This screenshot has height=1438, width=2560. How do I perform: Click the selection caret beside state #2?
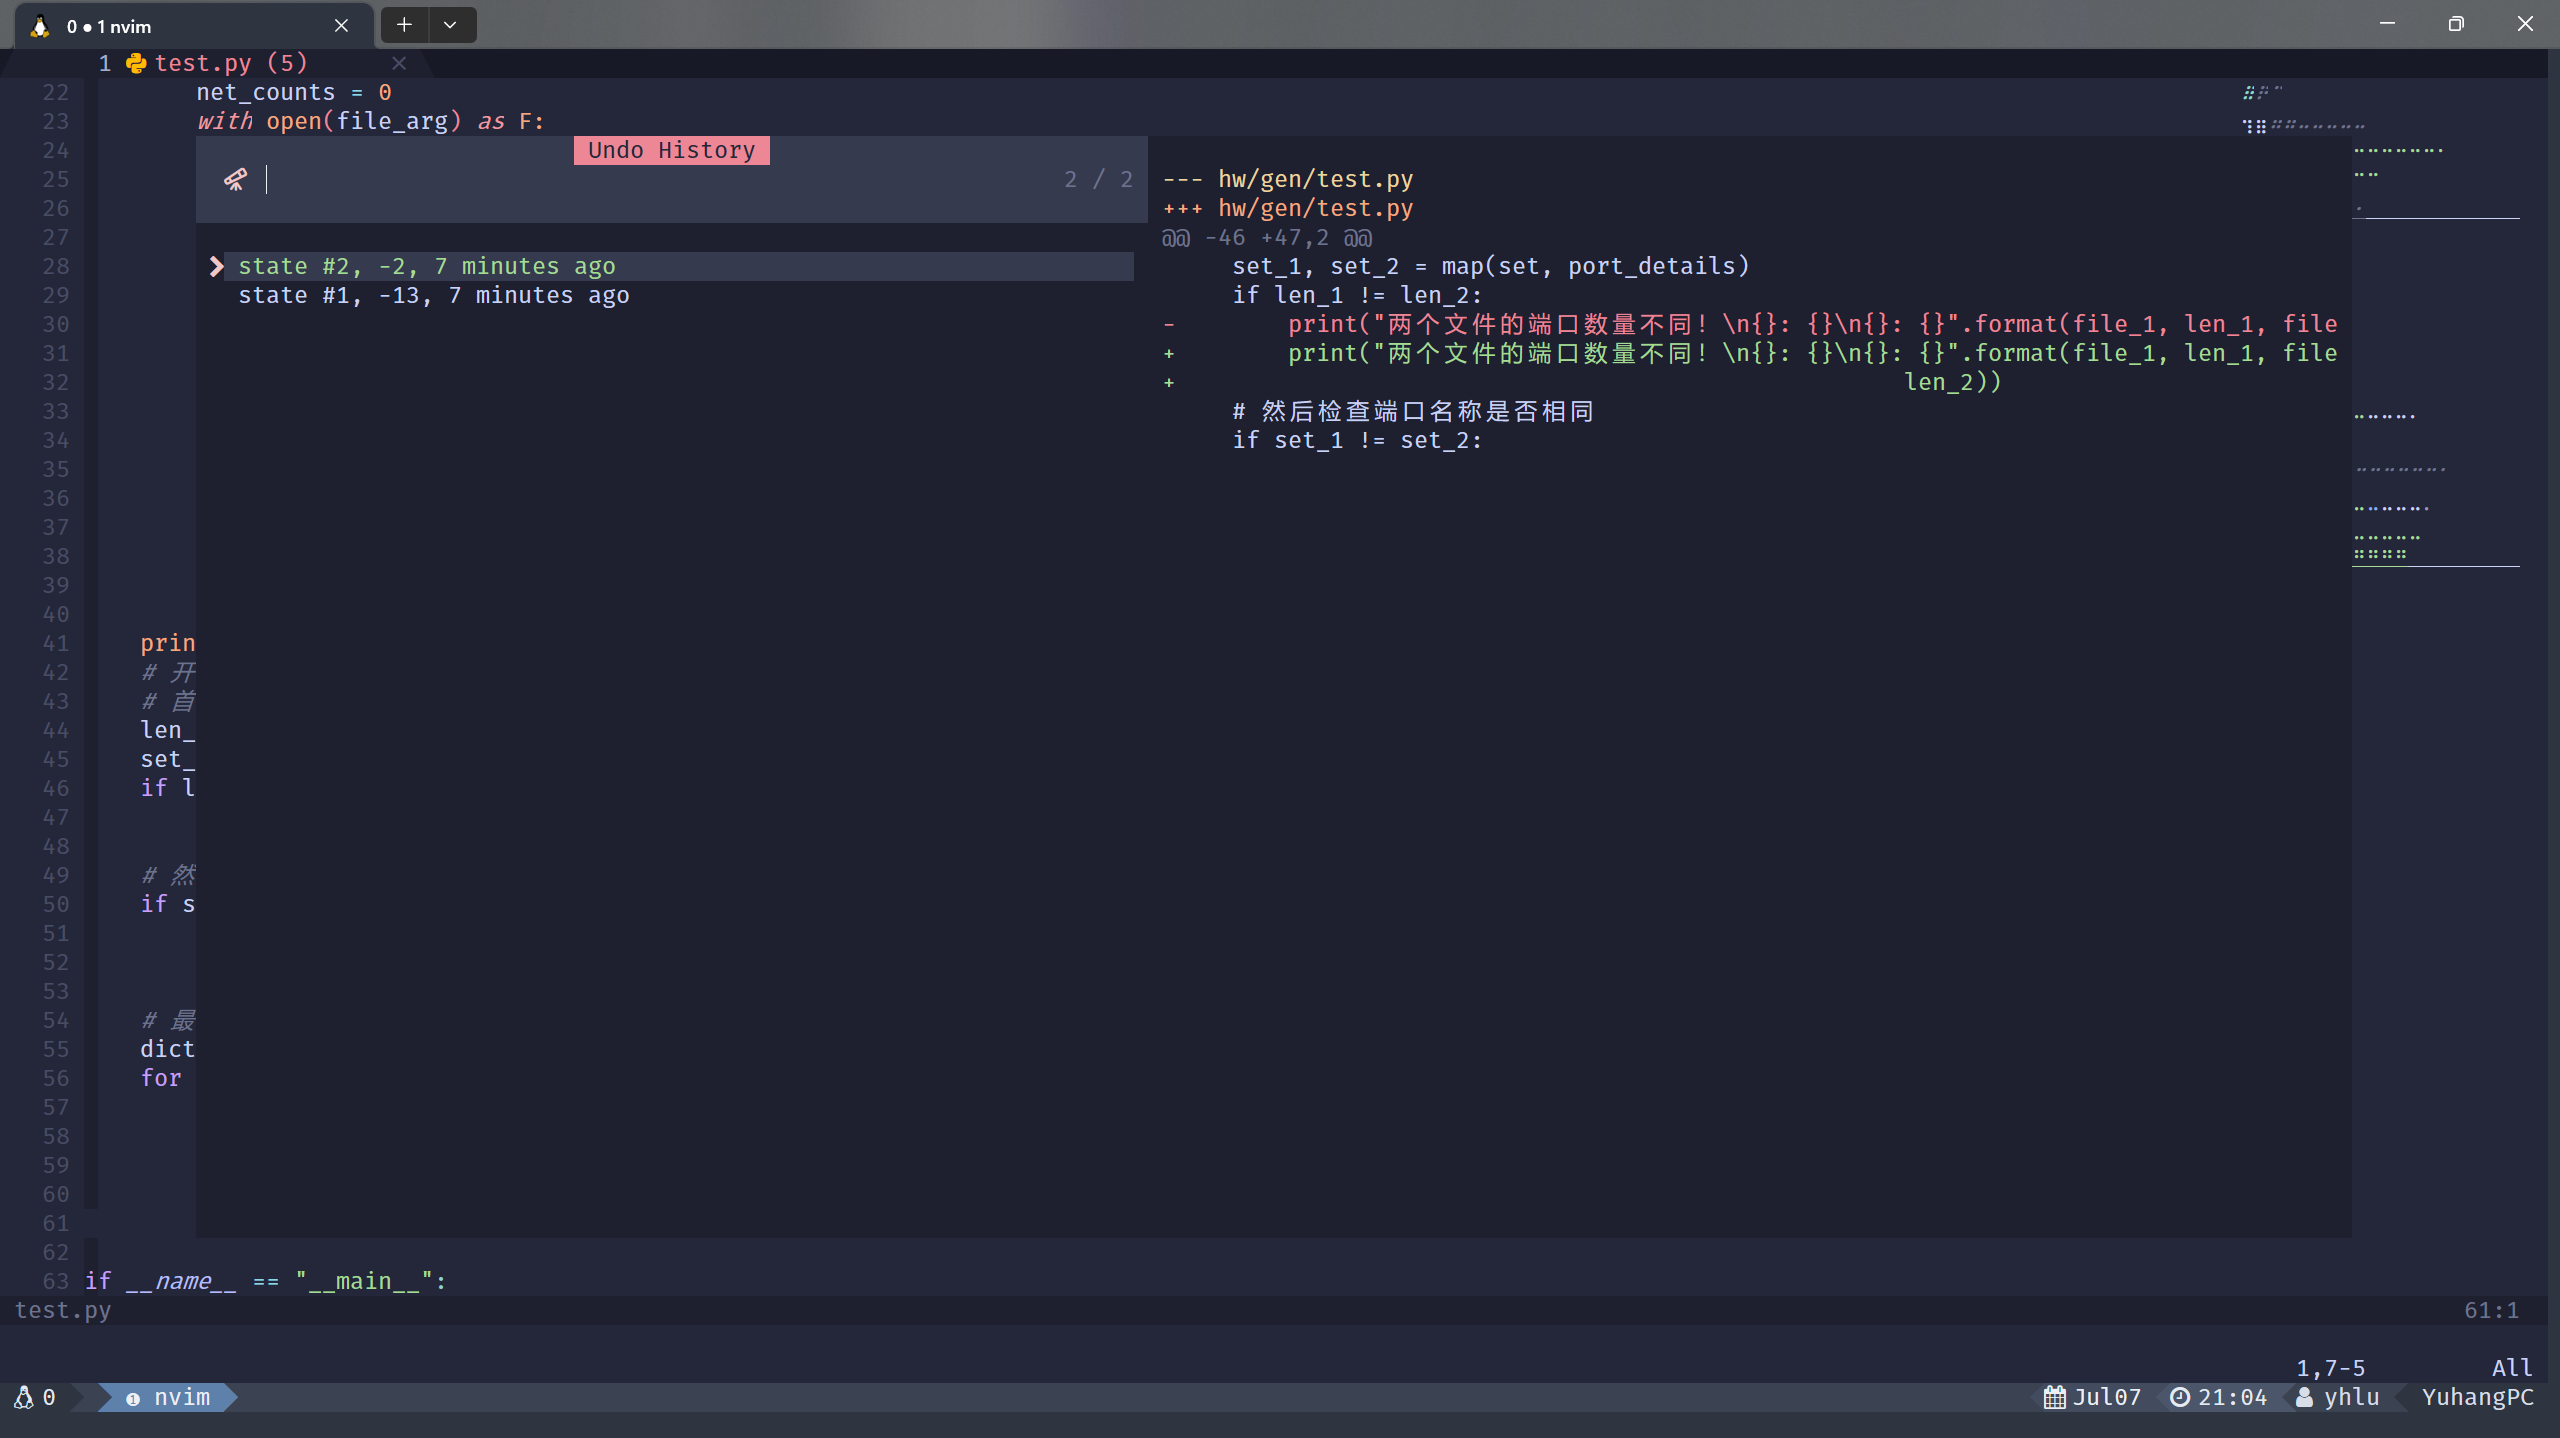click(x=216, y=266)
